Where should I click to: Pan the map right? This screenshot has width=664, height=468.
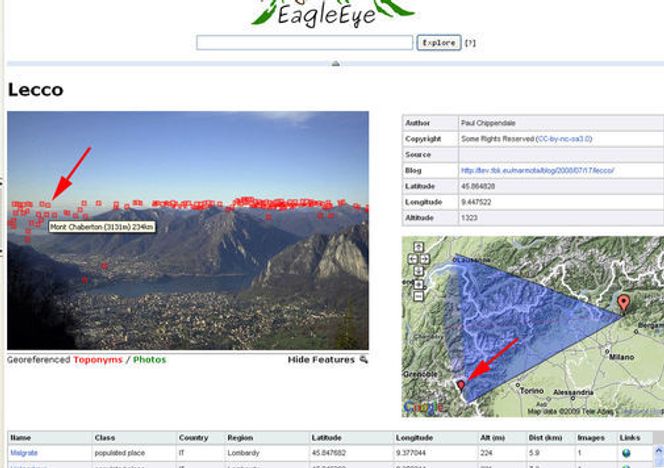[x=424, y=259]
